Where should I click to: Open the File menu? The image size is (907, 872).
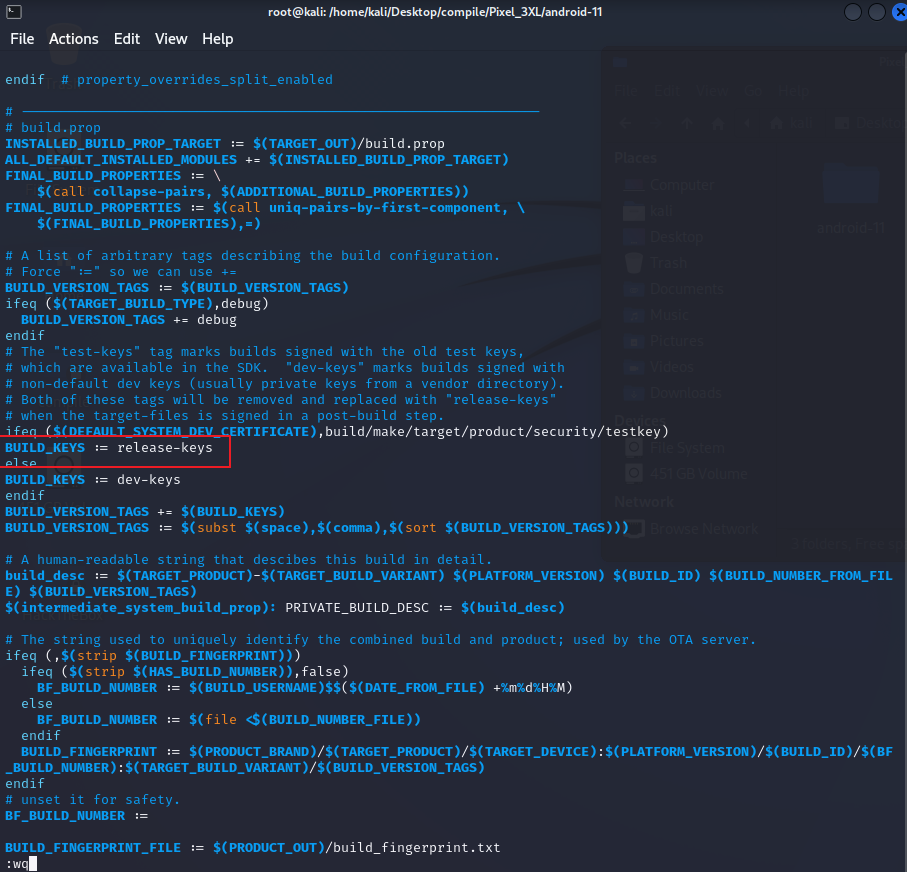tap(22, 39)
